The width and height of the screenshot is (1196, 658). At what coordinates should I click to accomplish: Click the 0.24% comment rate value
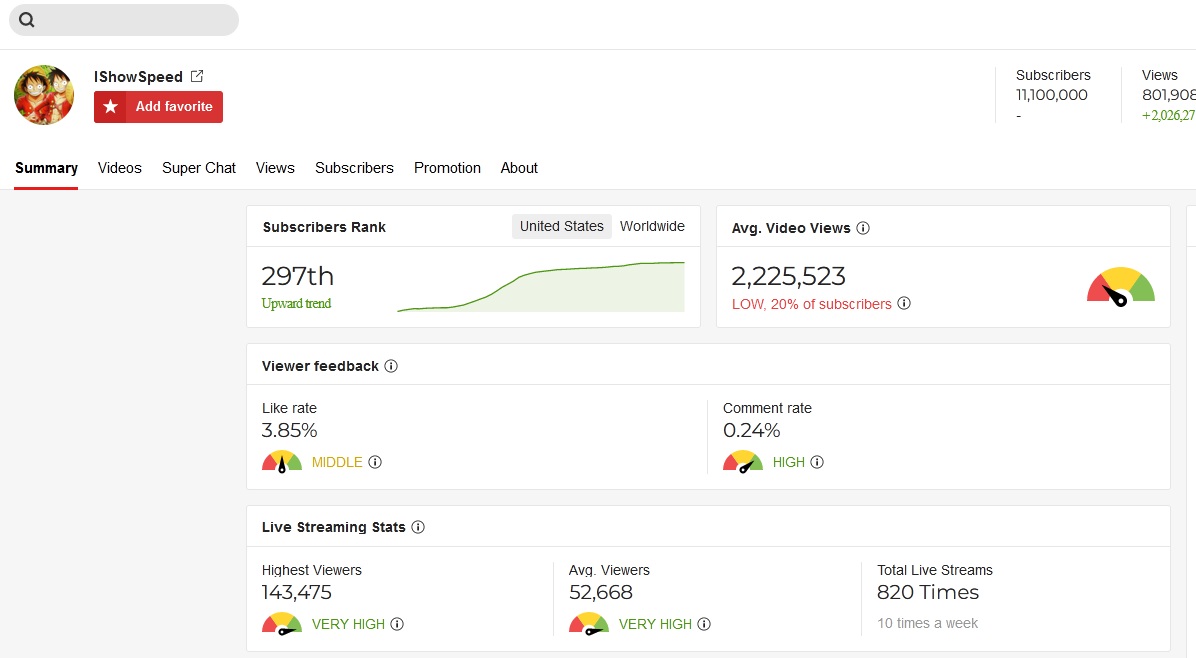751,430
